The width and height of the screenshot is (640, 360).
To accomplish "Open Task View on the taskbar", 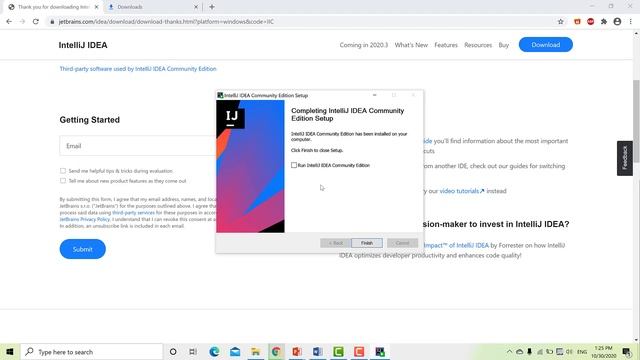I will coord(193,351).
